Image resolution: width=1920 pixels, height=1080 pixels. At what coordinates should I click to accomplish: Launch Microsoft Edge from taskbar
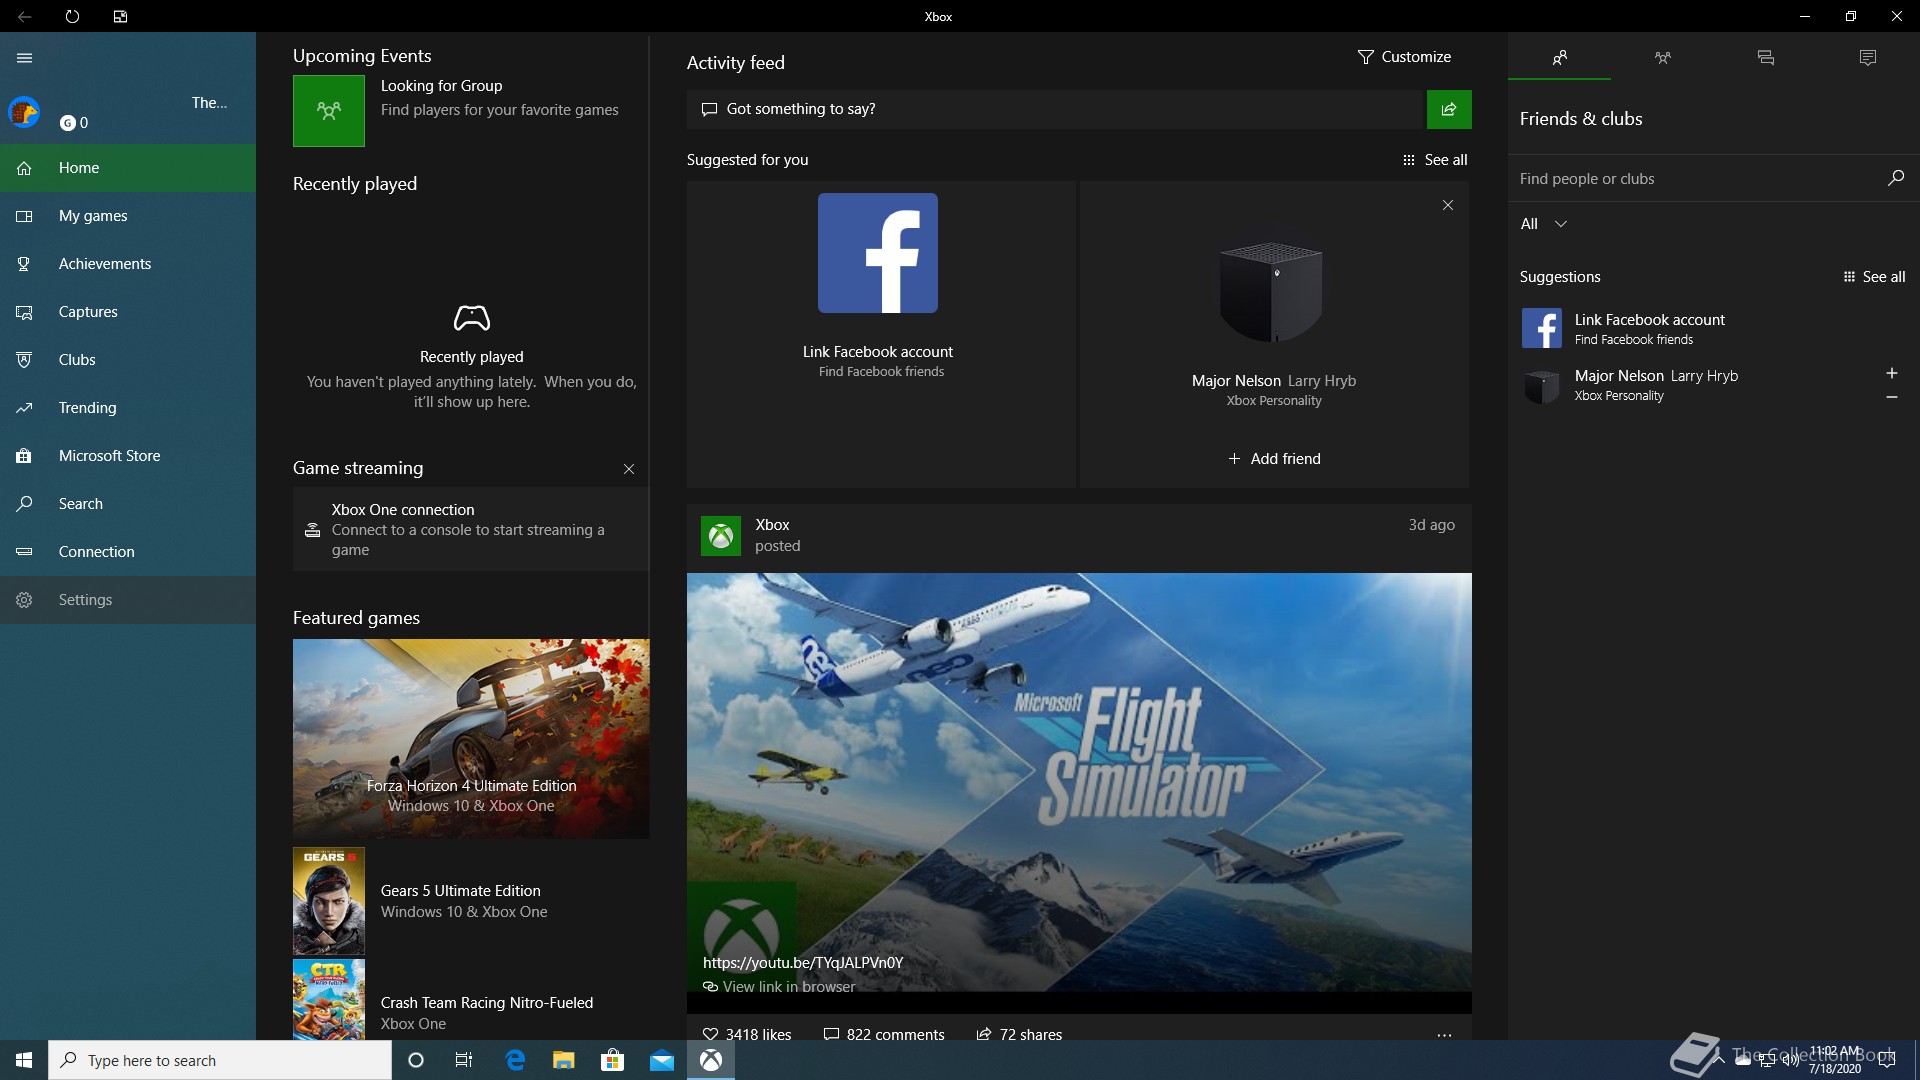click(515, 1060)
